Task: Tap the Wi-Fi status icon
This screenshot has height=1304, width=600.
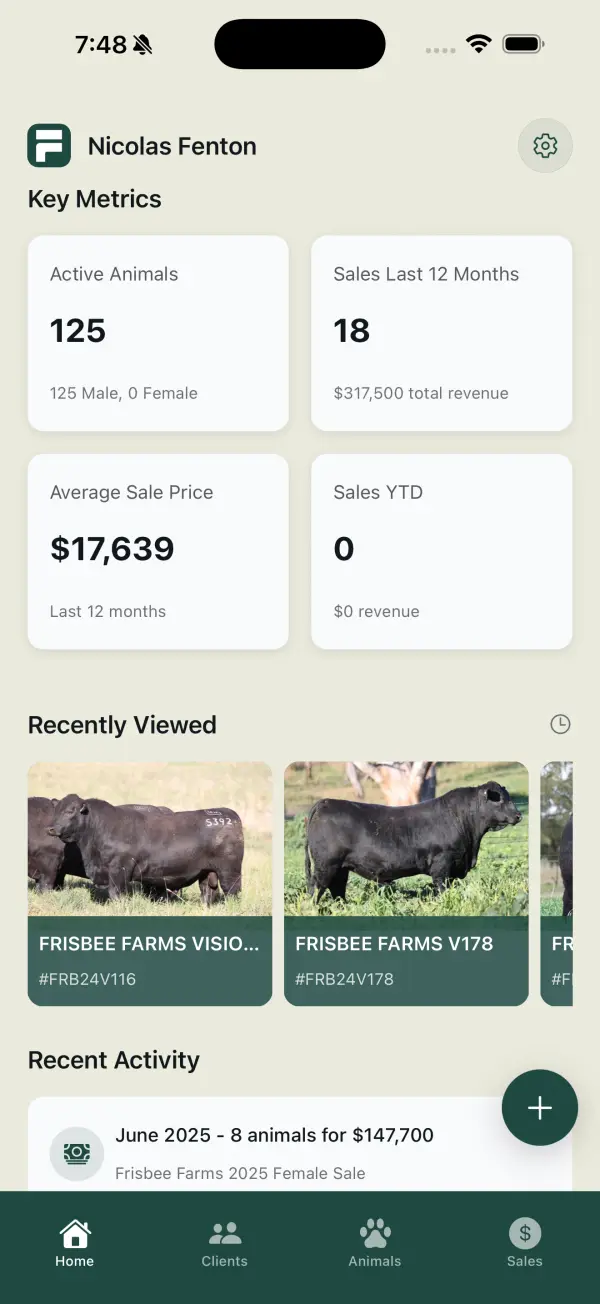Action: [x=479, y=44]
